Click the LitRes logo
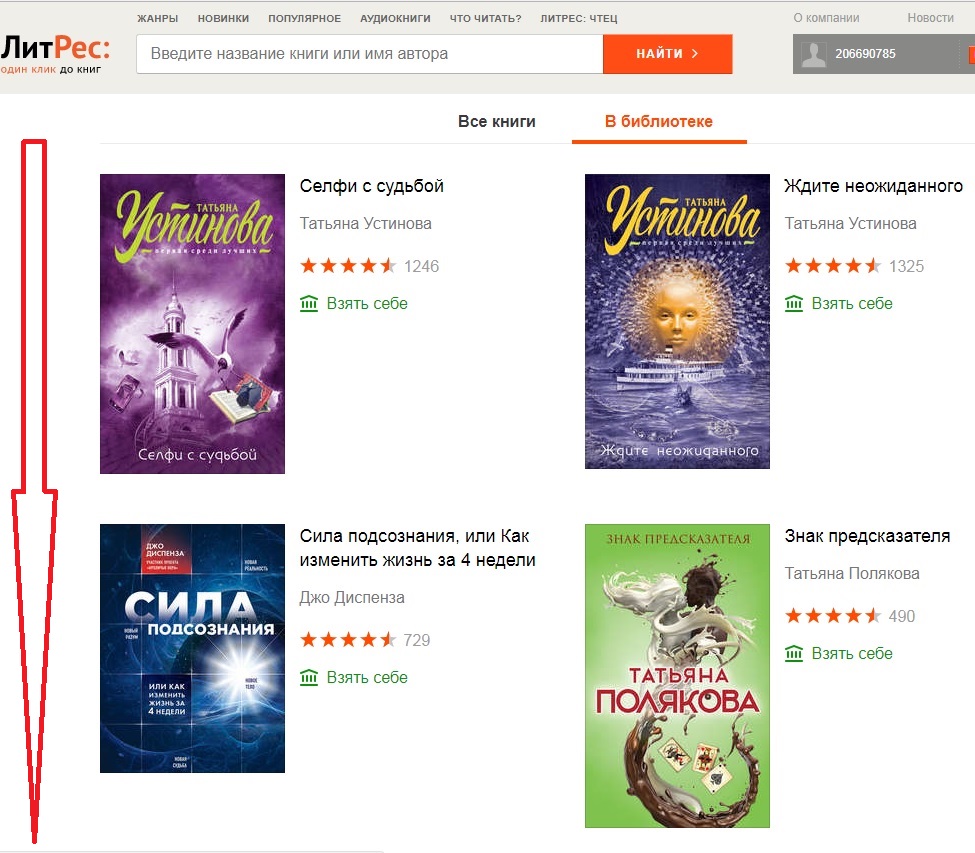The height and width of the screenshot is (853, 975). pos(55,53)
